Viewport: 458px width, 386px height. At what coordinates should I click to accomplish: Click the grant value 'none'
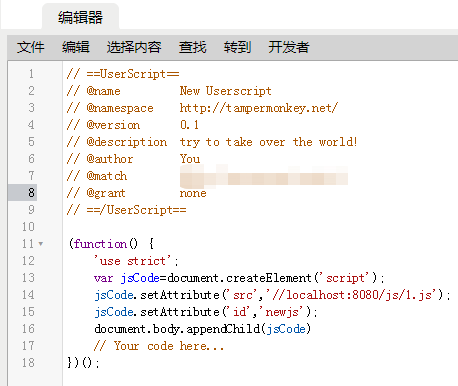pyautogui.click(x=193, y=193)
